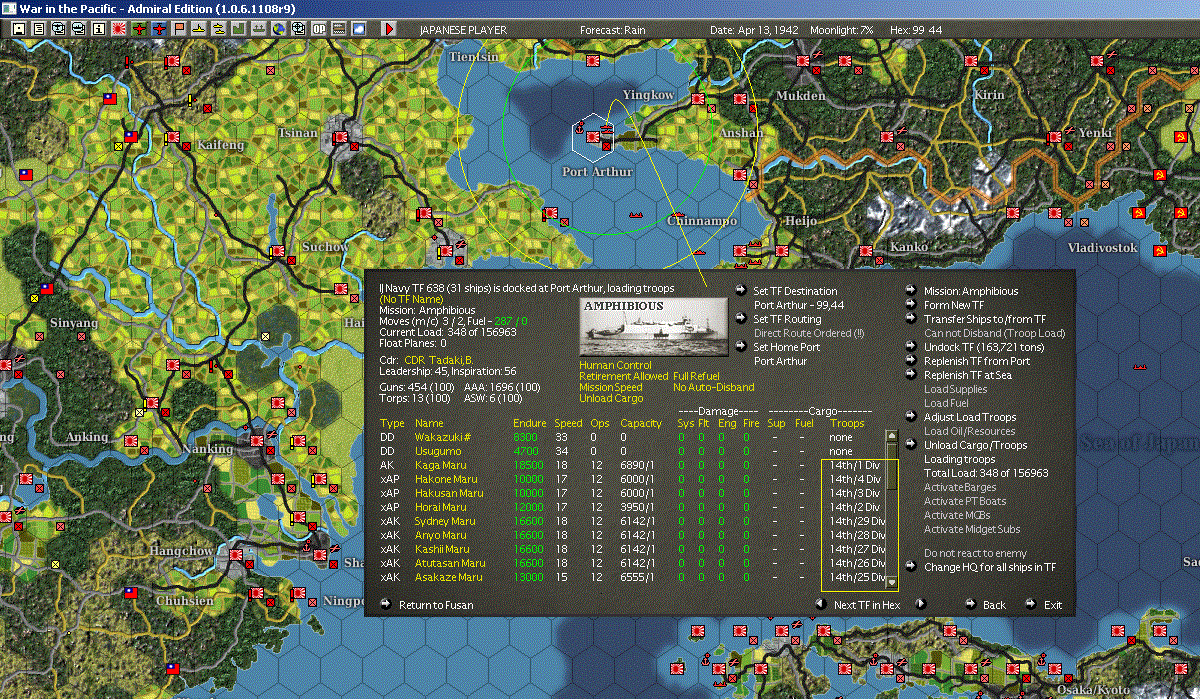Viewport: 1200px width, 699px height.
Task: Click the Exit button
Action: pyautogui.click(x=1053, y=605)
